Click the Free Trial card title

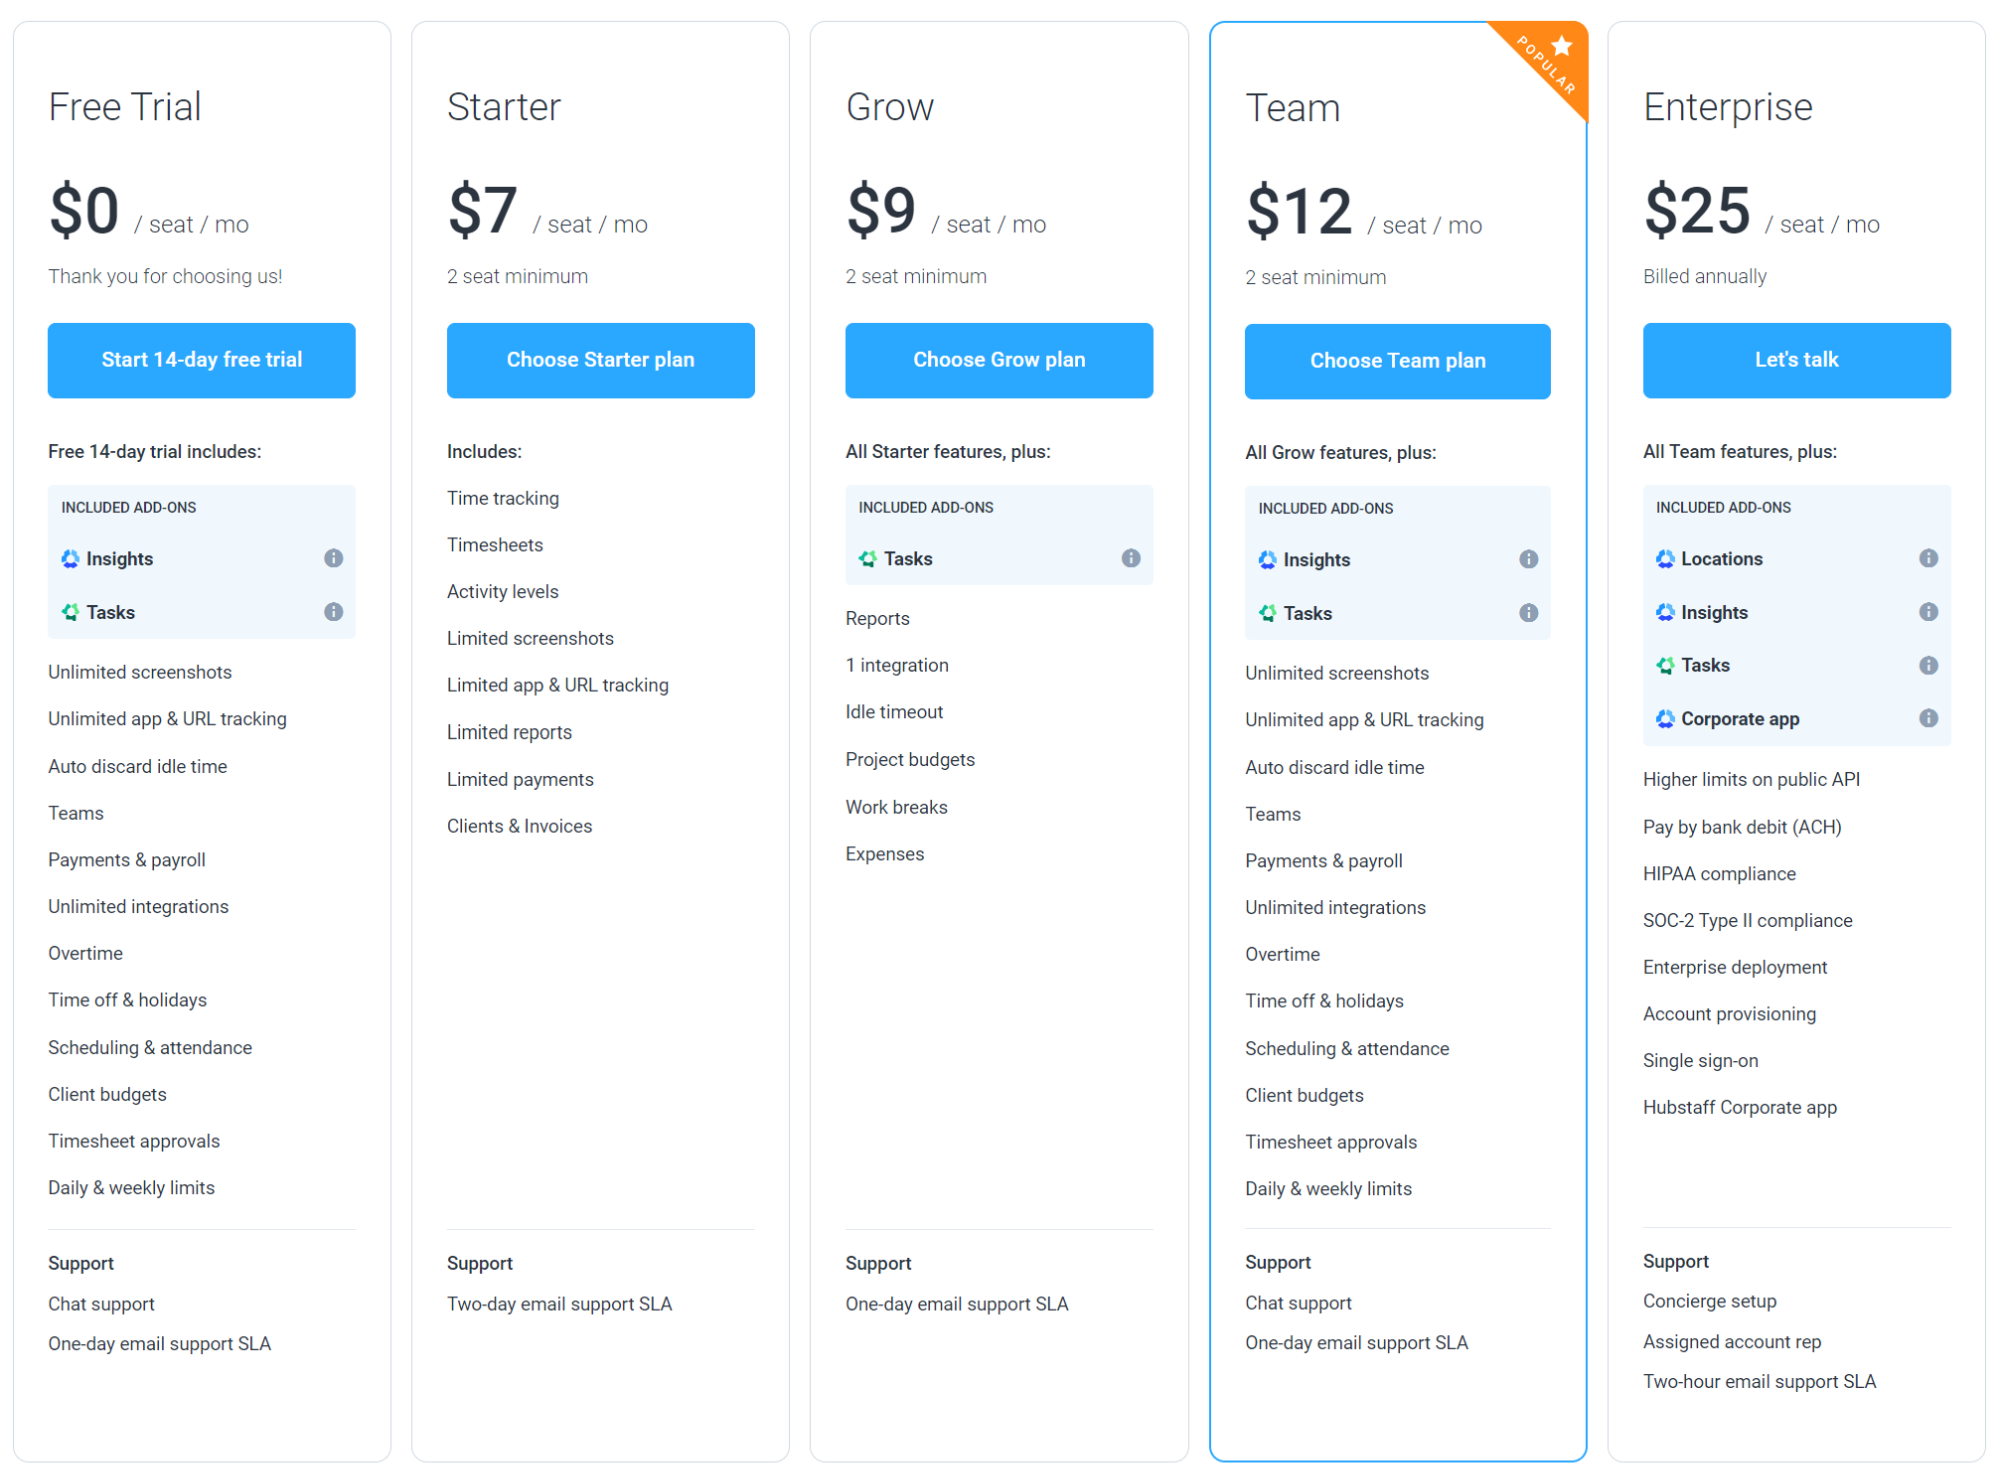[x=125, y=106]
